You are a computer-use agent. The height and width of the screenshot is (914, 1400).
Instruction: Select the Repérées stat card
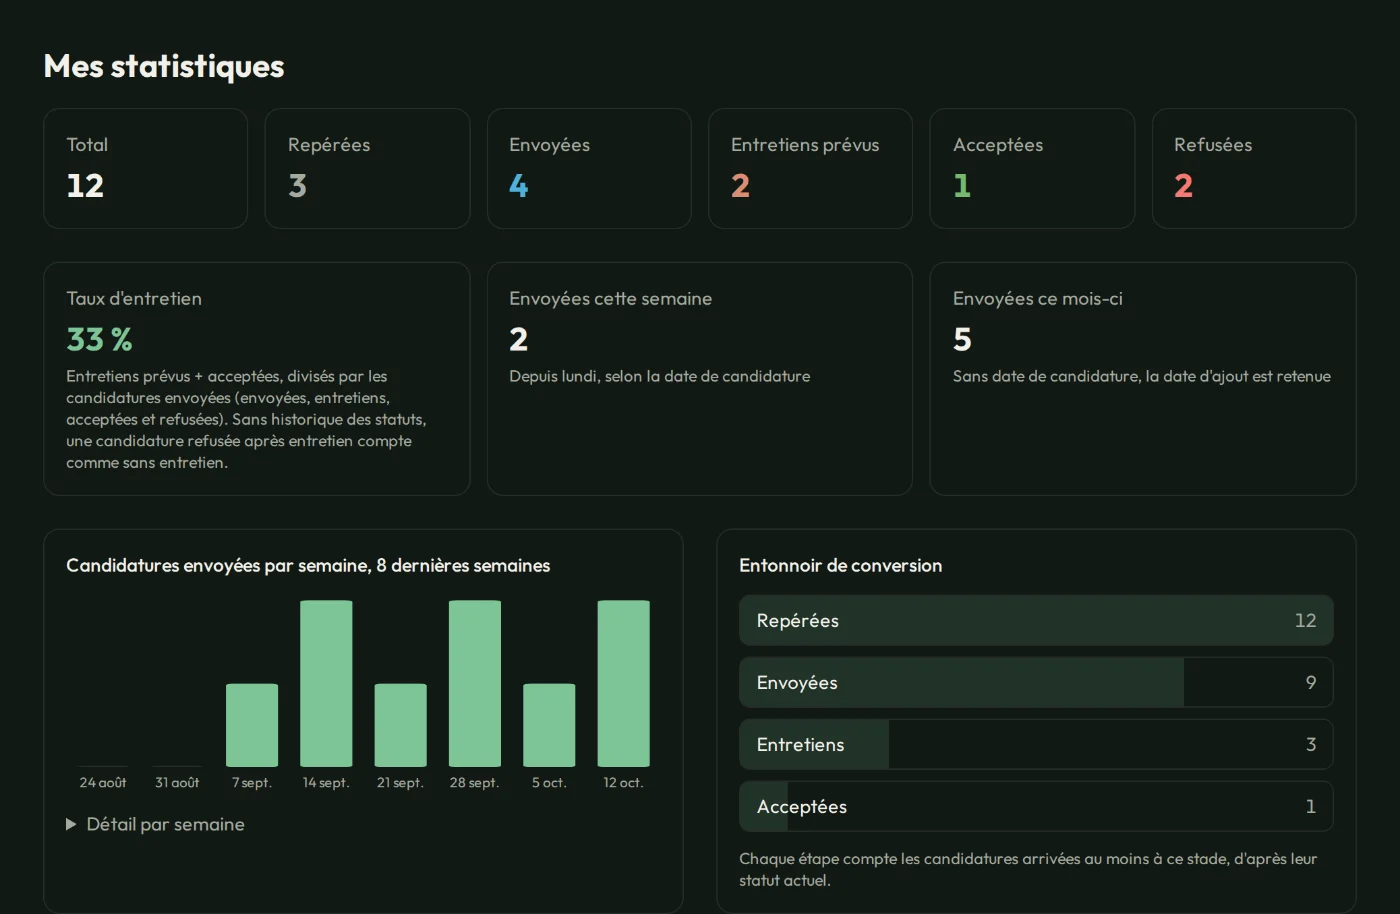[367, 168]
